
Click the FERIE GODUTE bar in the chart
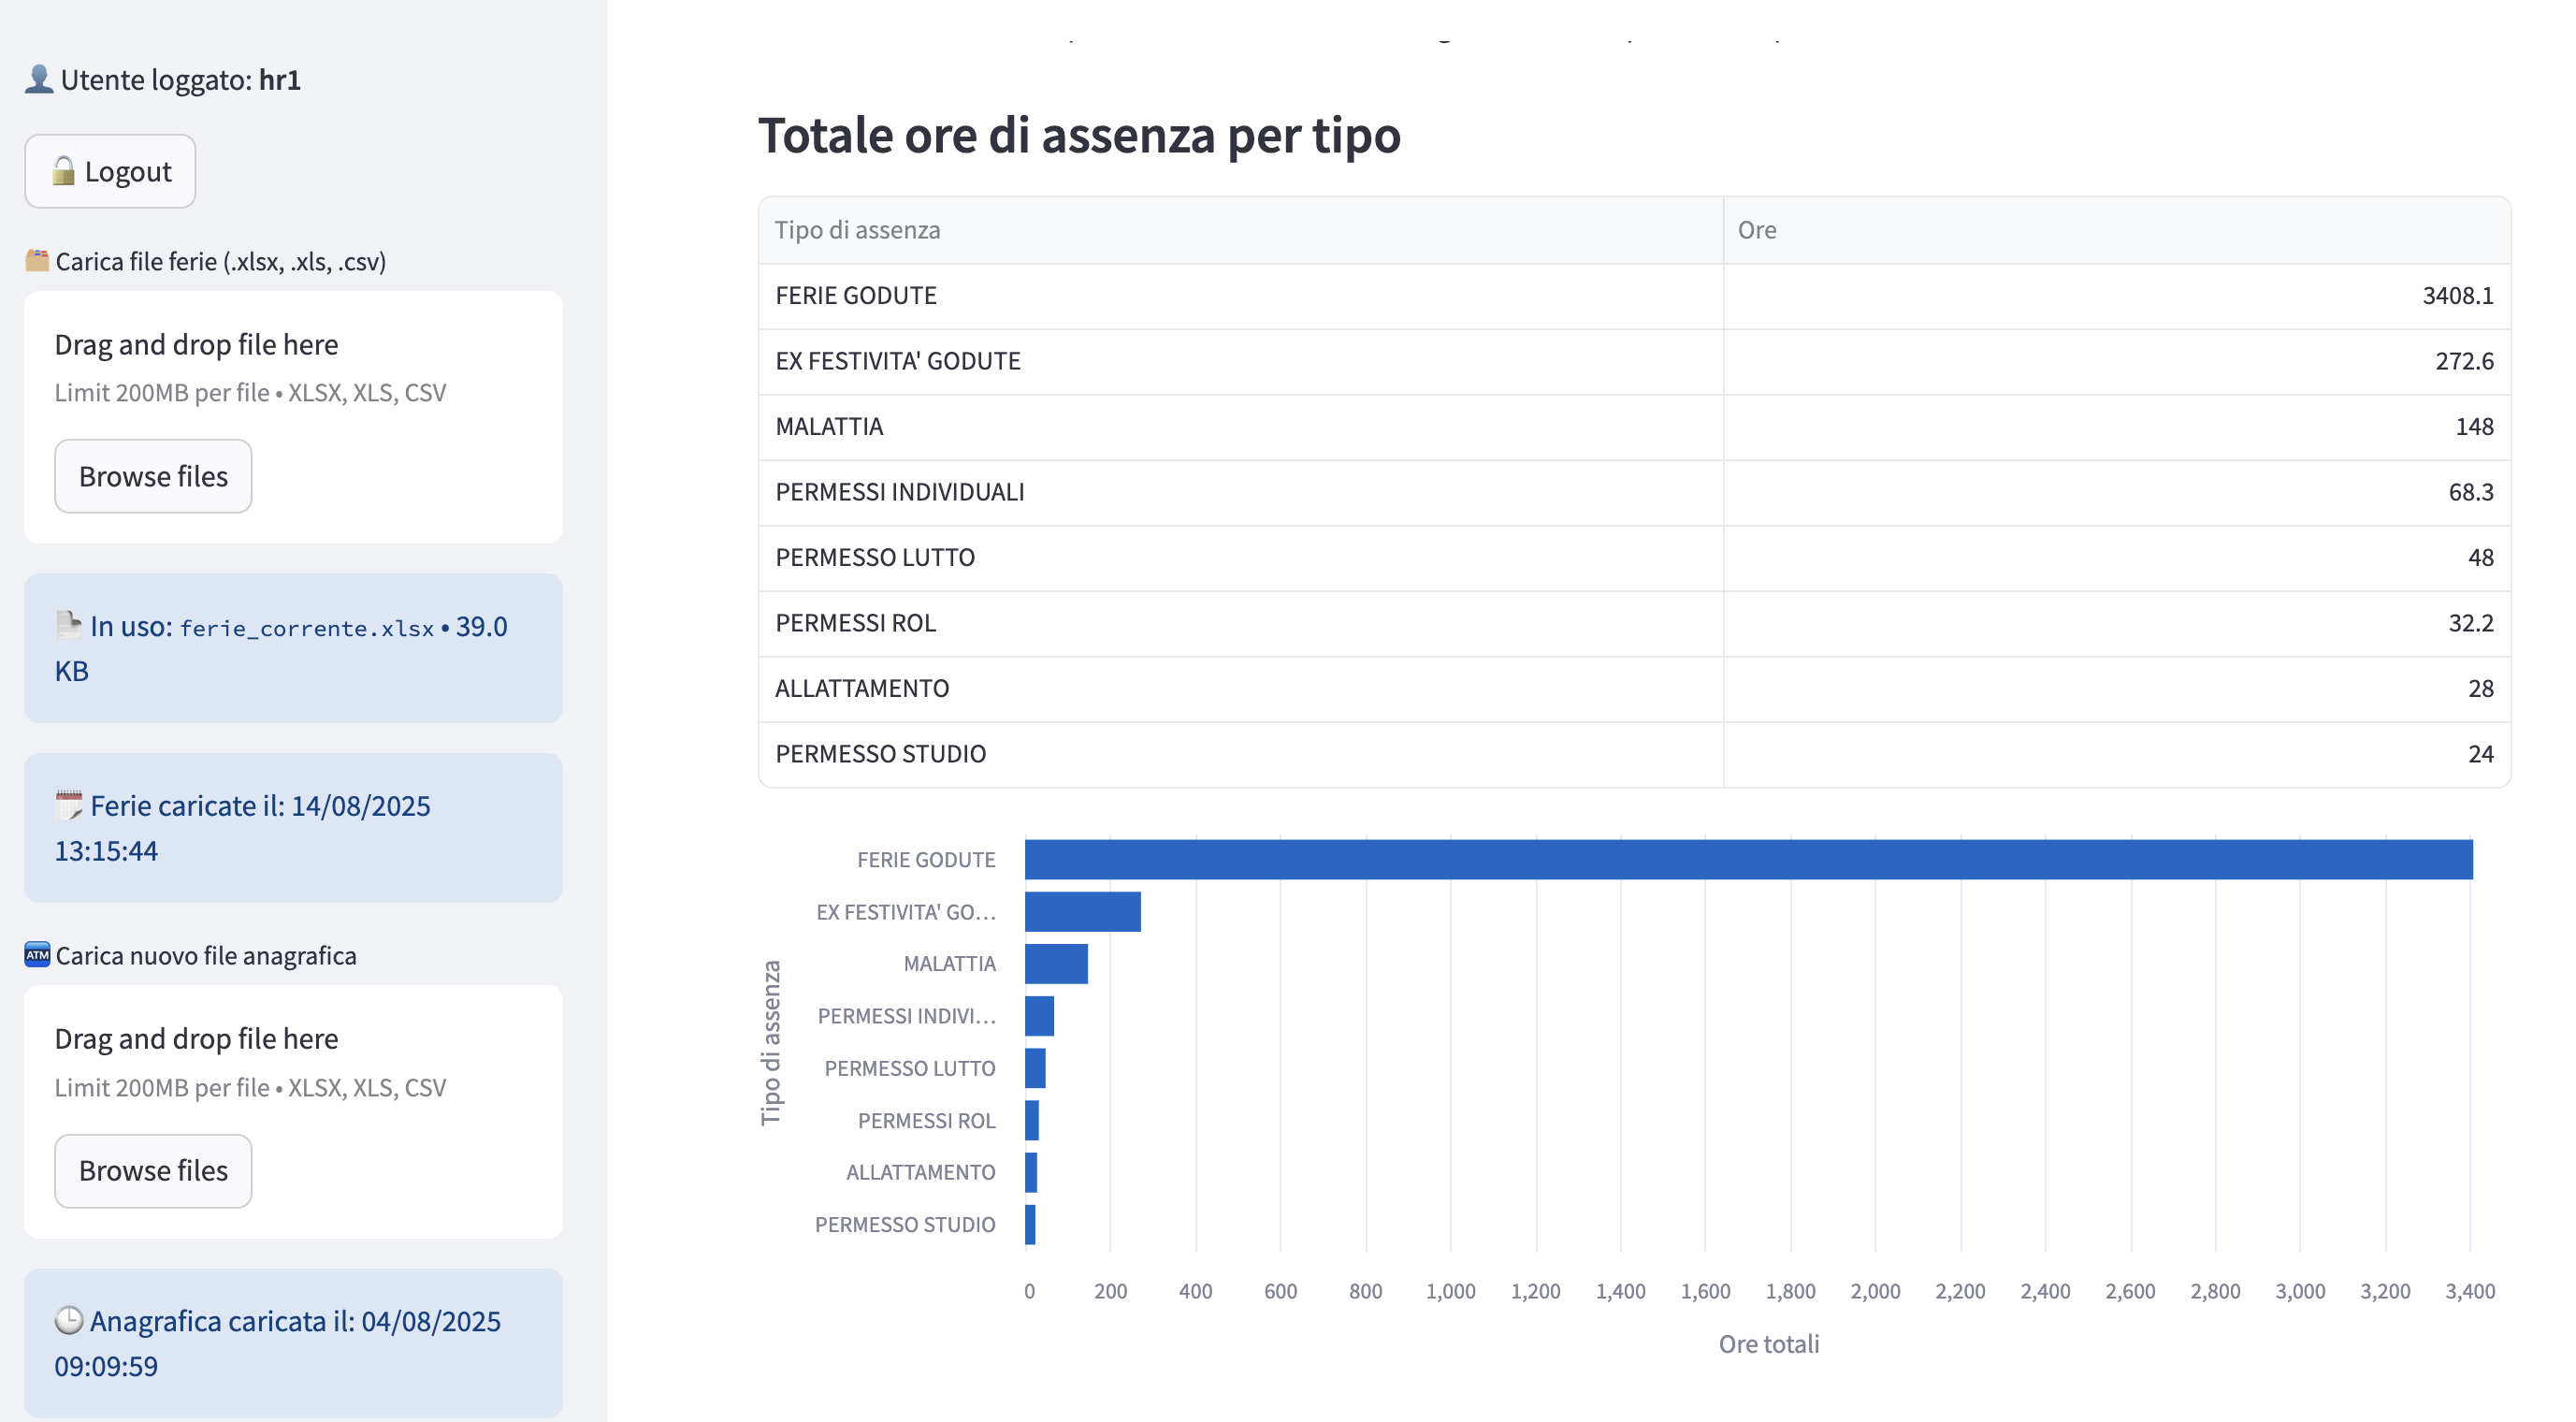[1748, 860]
